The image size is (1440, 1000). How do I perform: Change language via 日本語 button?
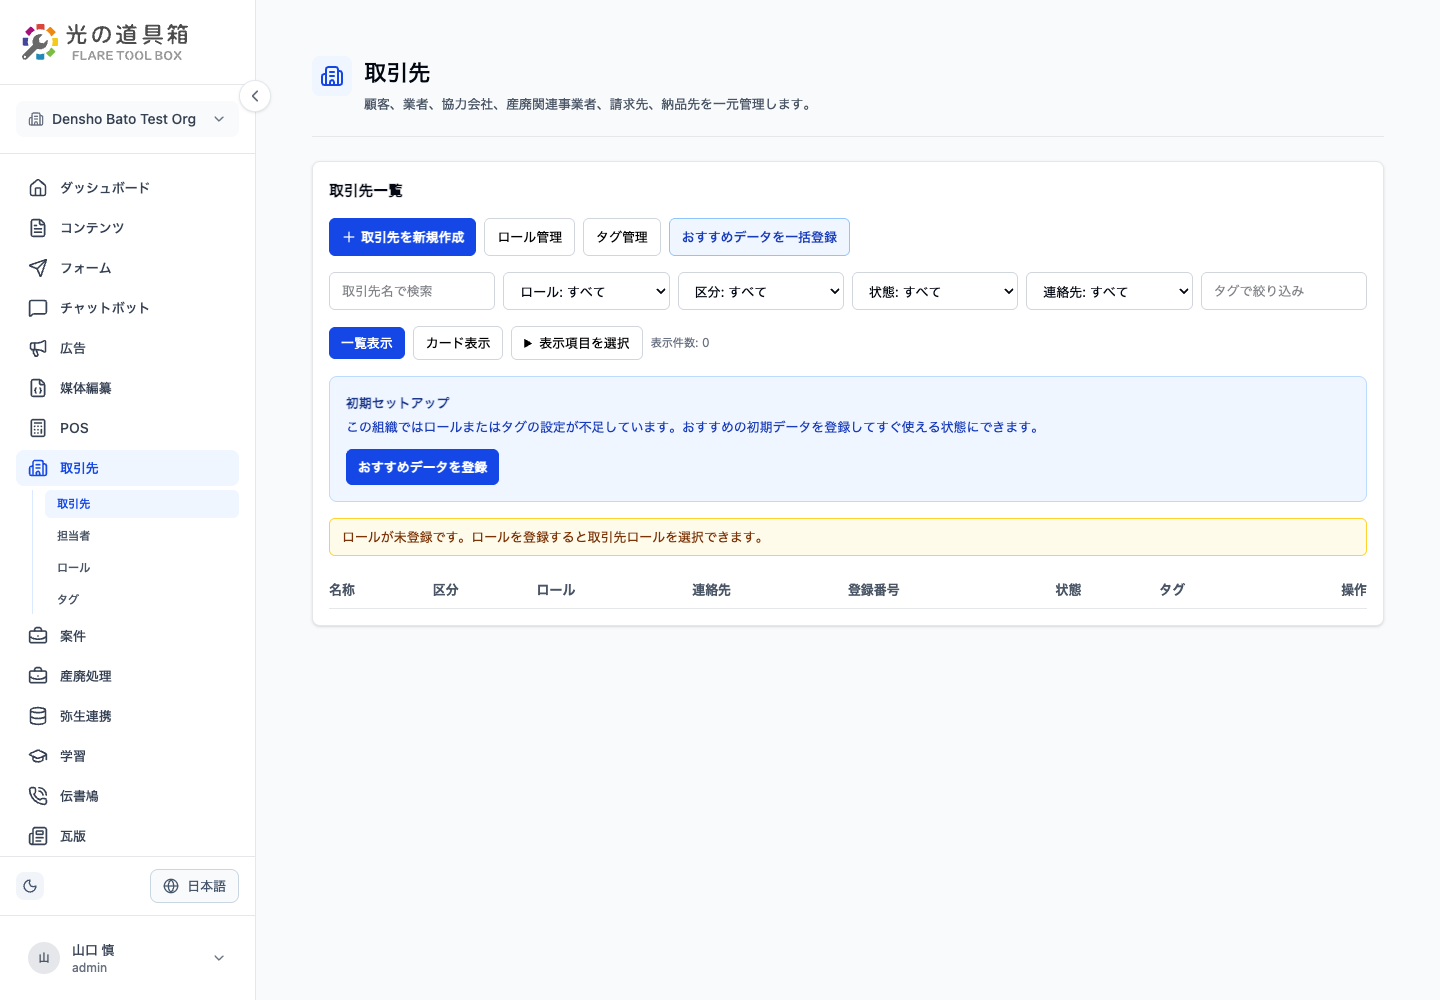194,886
